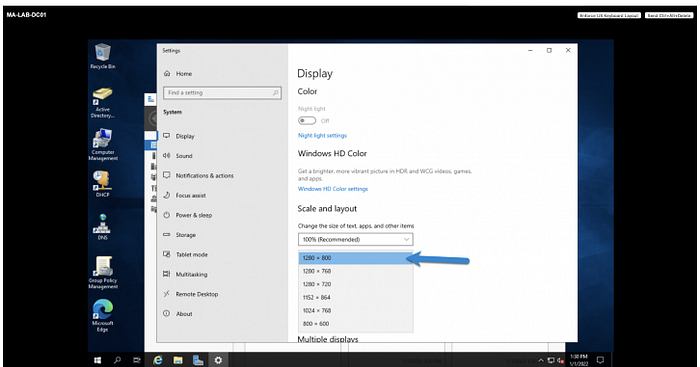The width and height of the screenshot is (700, 367).
Task: Click Enforce US Keyboard Layout button
Action: pos(609,15)
